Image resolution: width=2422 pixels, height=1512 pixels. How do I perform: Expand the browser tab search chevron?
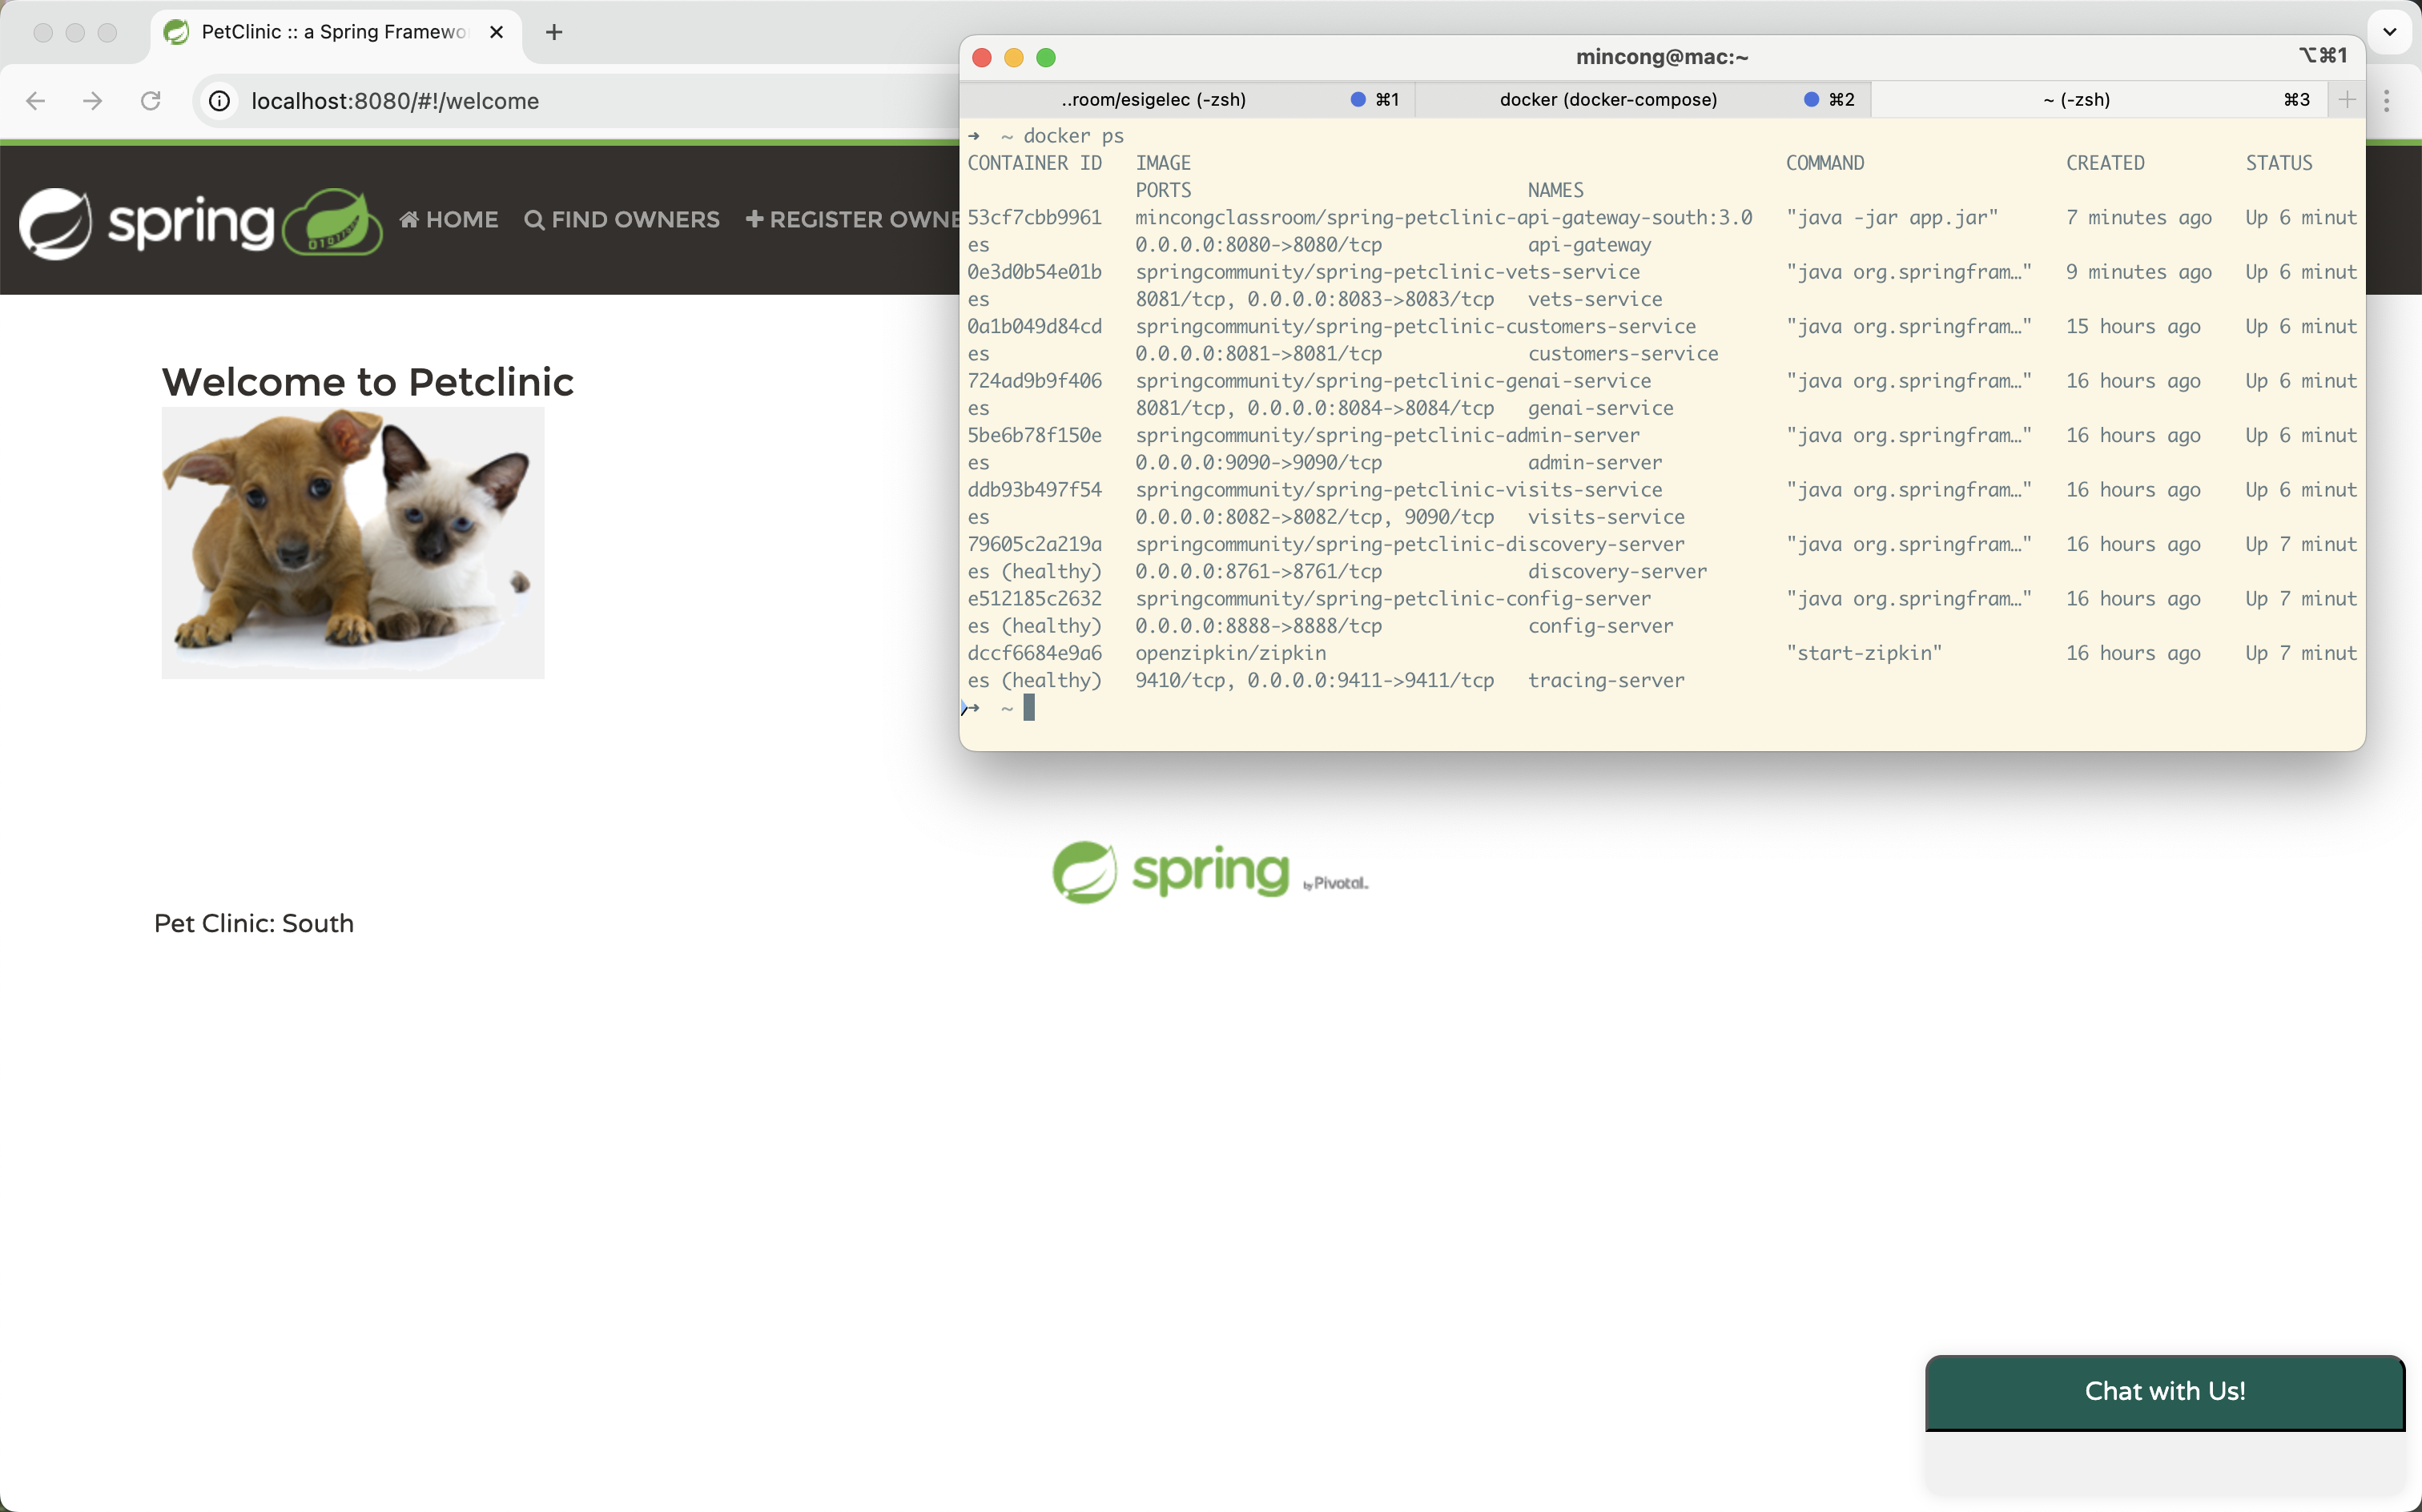[2389, 31]
